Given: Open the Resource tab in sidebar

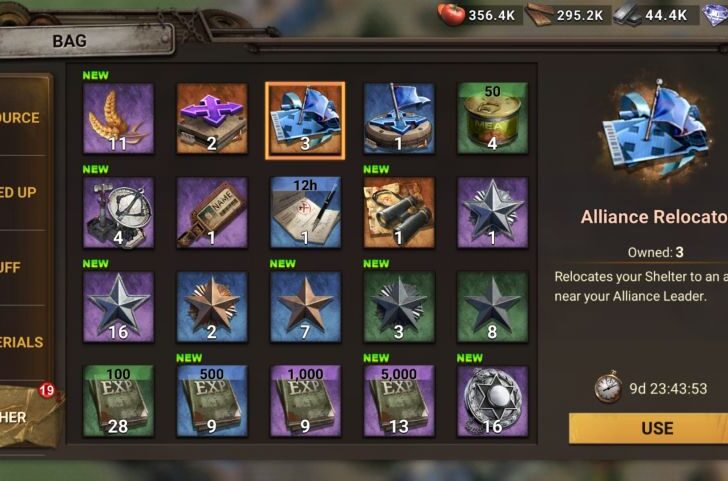Looking at the screenshot, I should [23, 118].
